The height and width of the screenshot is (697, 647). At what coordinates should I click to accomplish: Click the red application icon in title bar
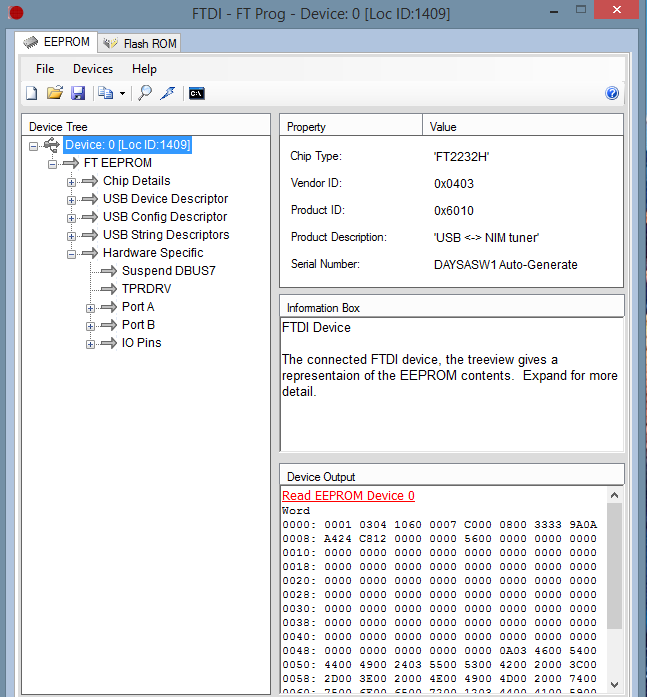coord(16,12)
